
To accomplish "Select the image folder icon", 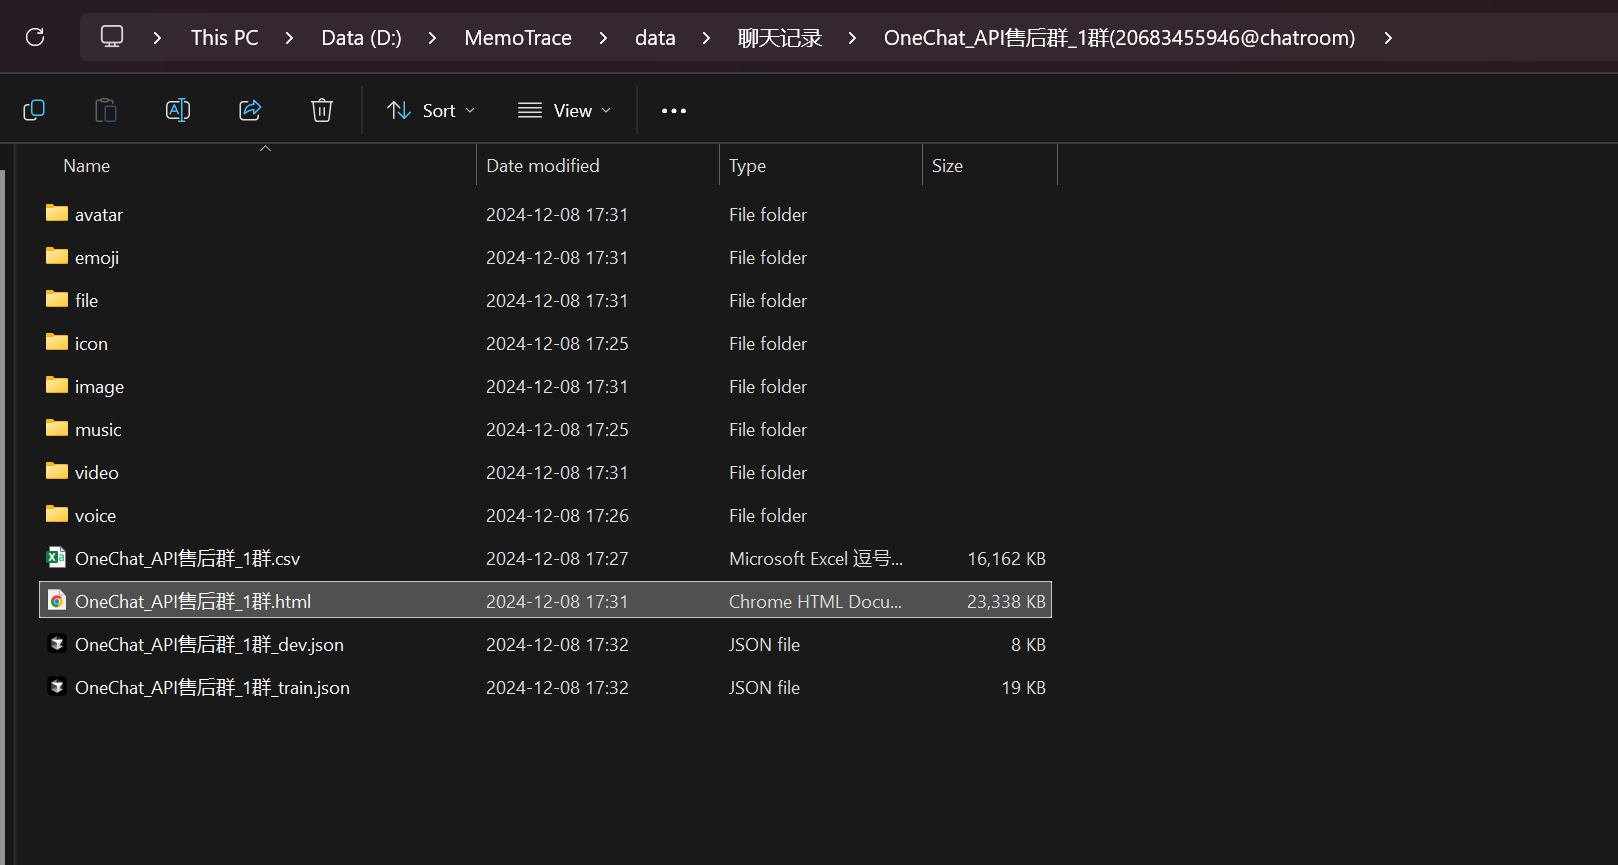I will point(57,385).
